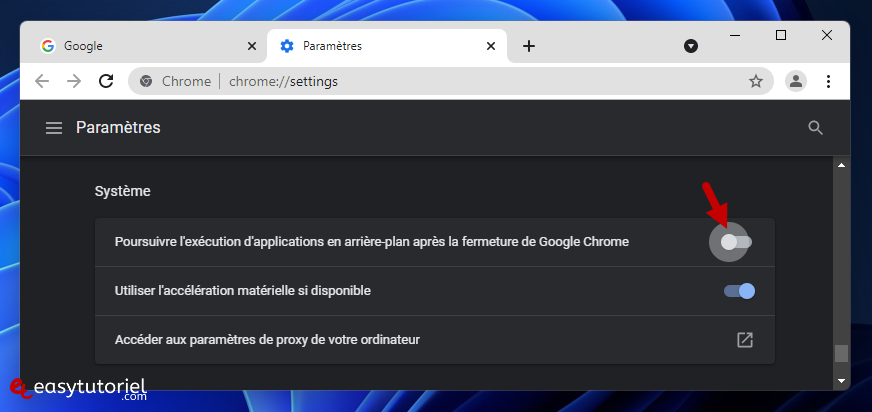Click 'Poursuivre l'exécution d'applications' label
Image resolution: width=872 pixels, height=412 pixels.
(371, 242)
